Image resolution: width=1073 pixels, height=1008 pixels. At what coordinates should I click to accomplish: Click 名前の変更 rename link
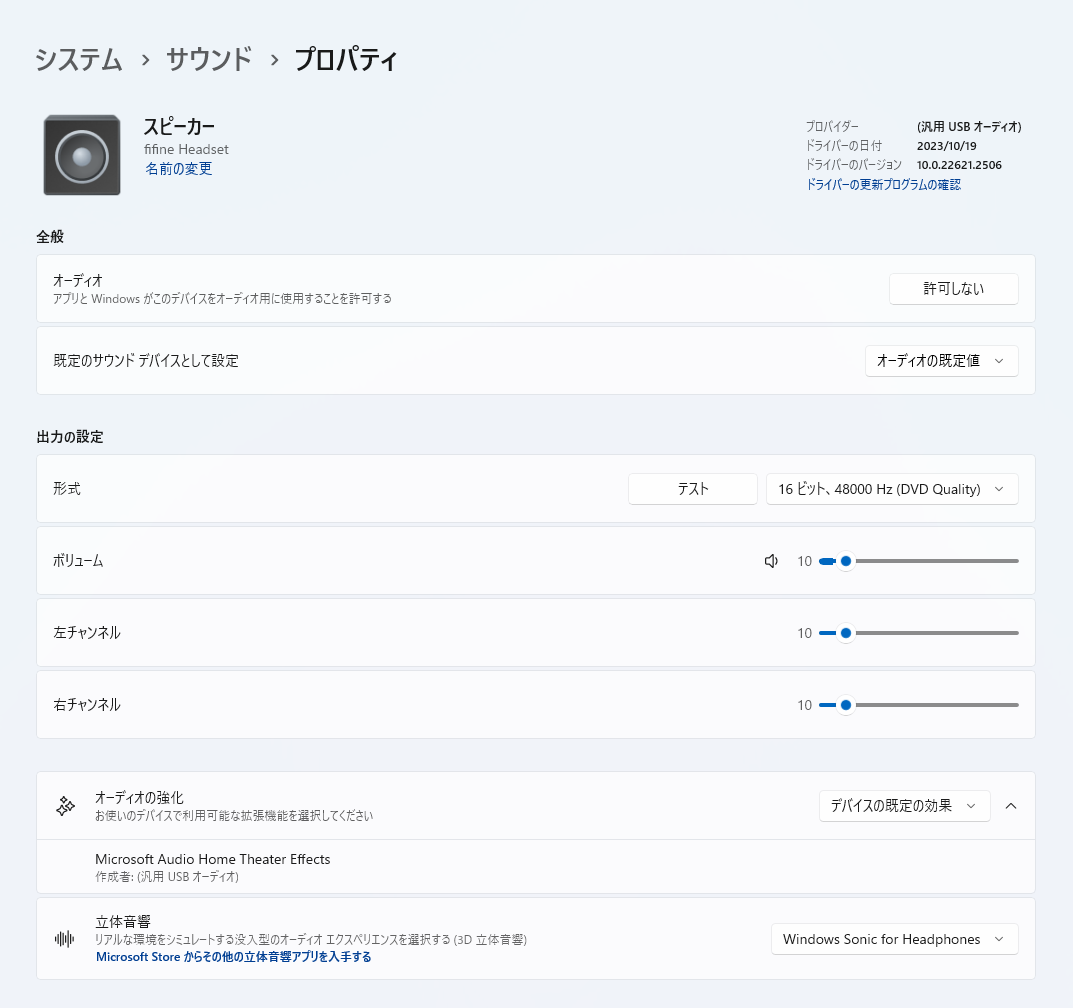tap(179, 169)
